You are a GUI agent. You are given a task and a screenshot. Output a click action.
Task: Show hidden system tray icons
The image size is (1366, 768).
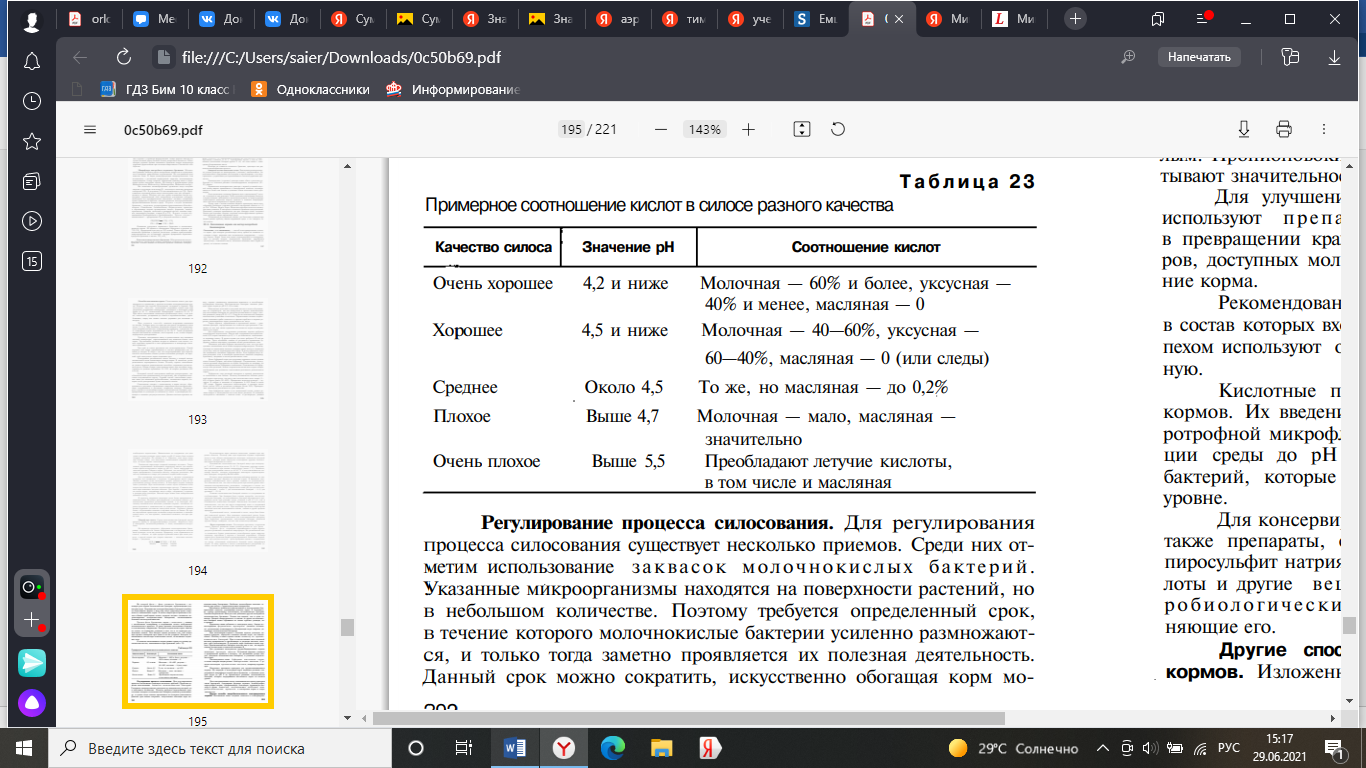point(1102,748)
